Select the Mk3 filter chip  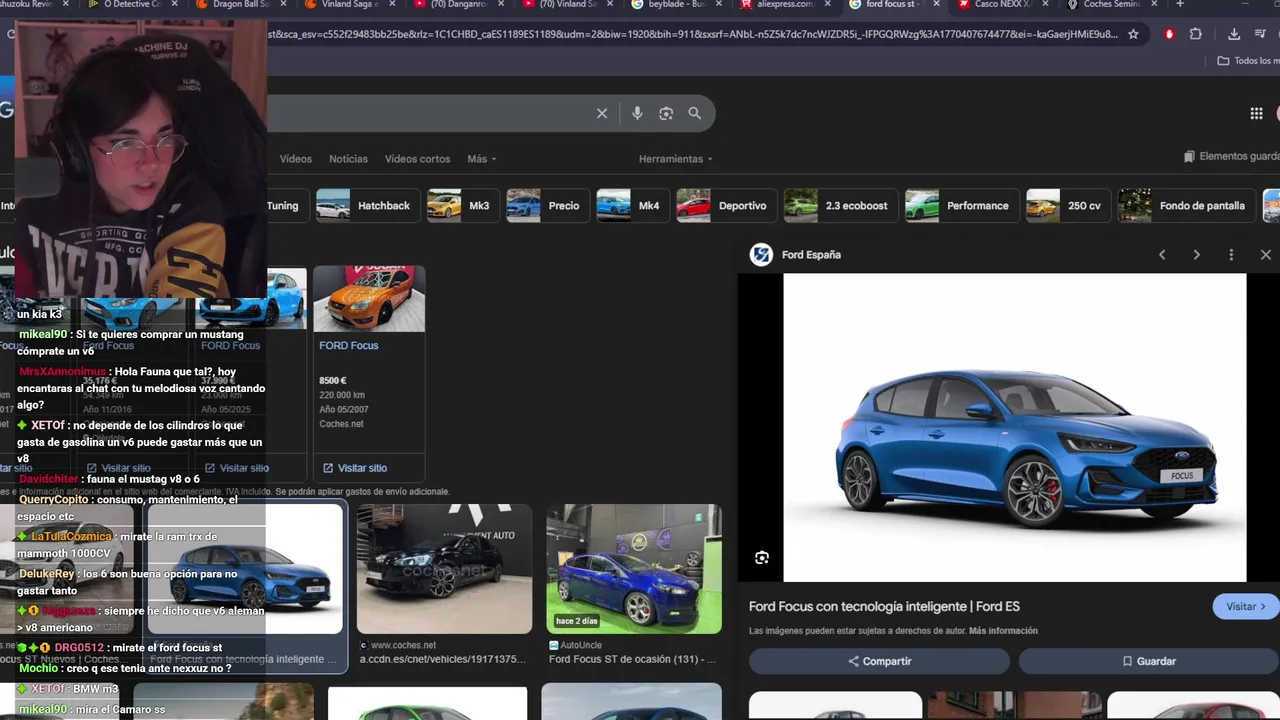(x=463, y=206)
